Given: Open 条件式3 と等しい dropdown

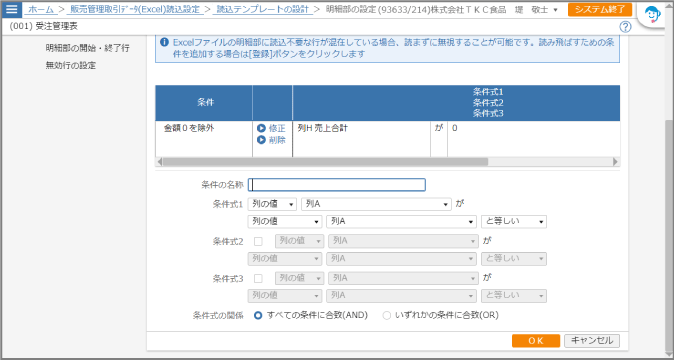Looking at the screenshot, I should point(514,296).
